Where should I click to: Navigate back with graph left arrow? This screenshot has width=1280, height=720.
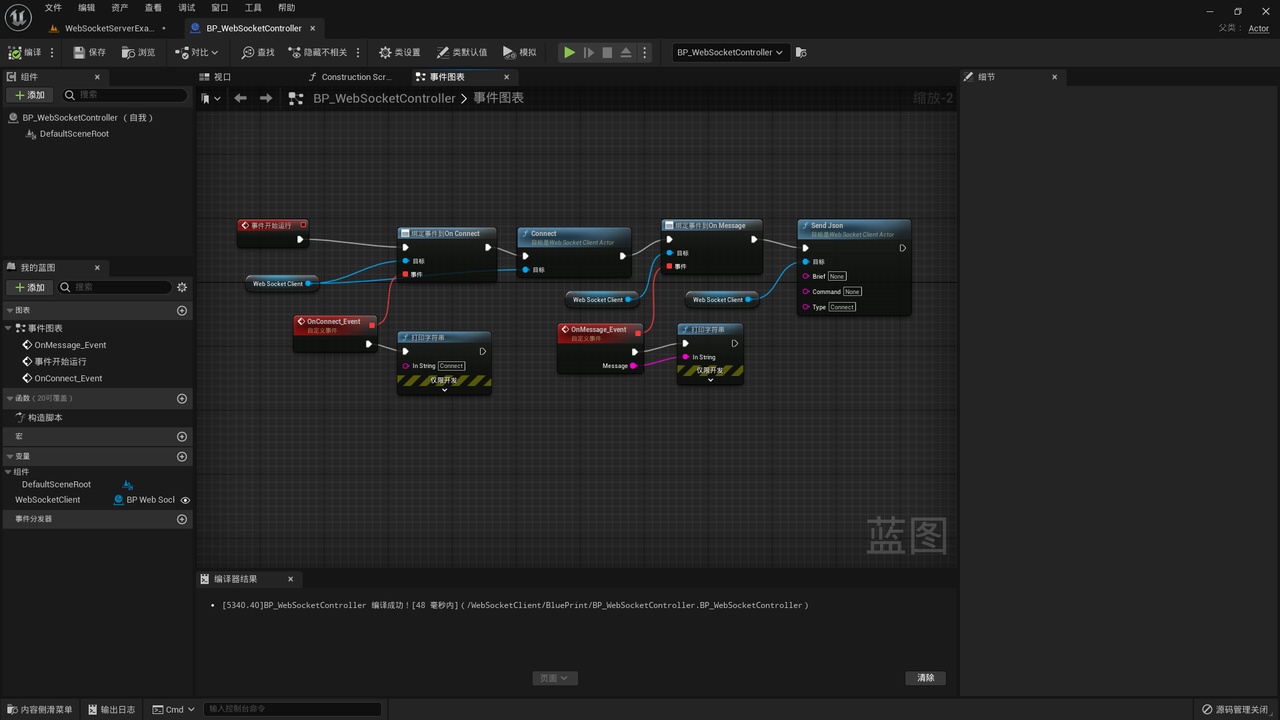[240, 98]
